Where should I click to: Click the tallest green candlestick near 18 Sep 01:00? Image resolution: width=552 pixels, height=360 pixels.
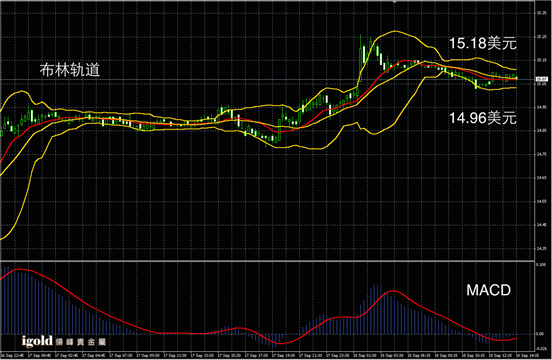(361, 58)
